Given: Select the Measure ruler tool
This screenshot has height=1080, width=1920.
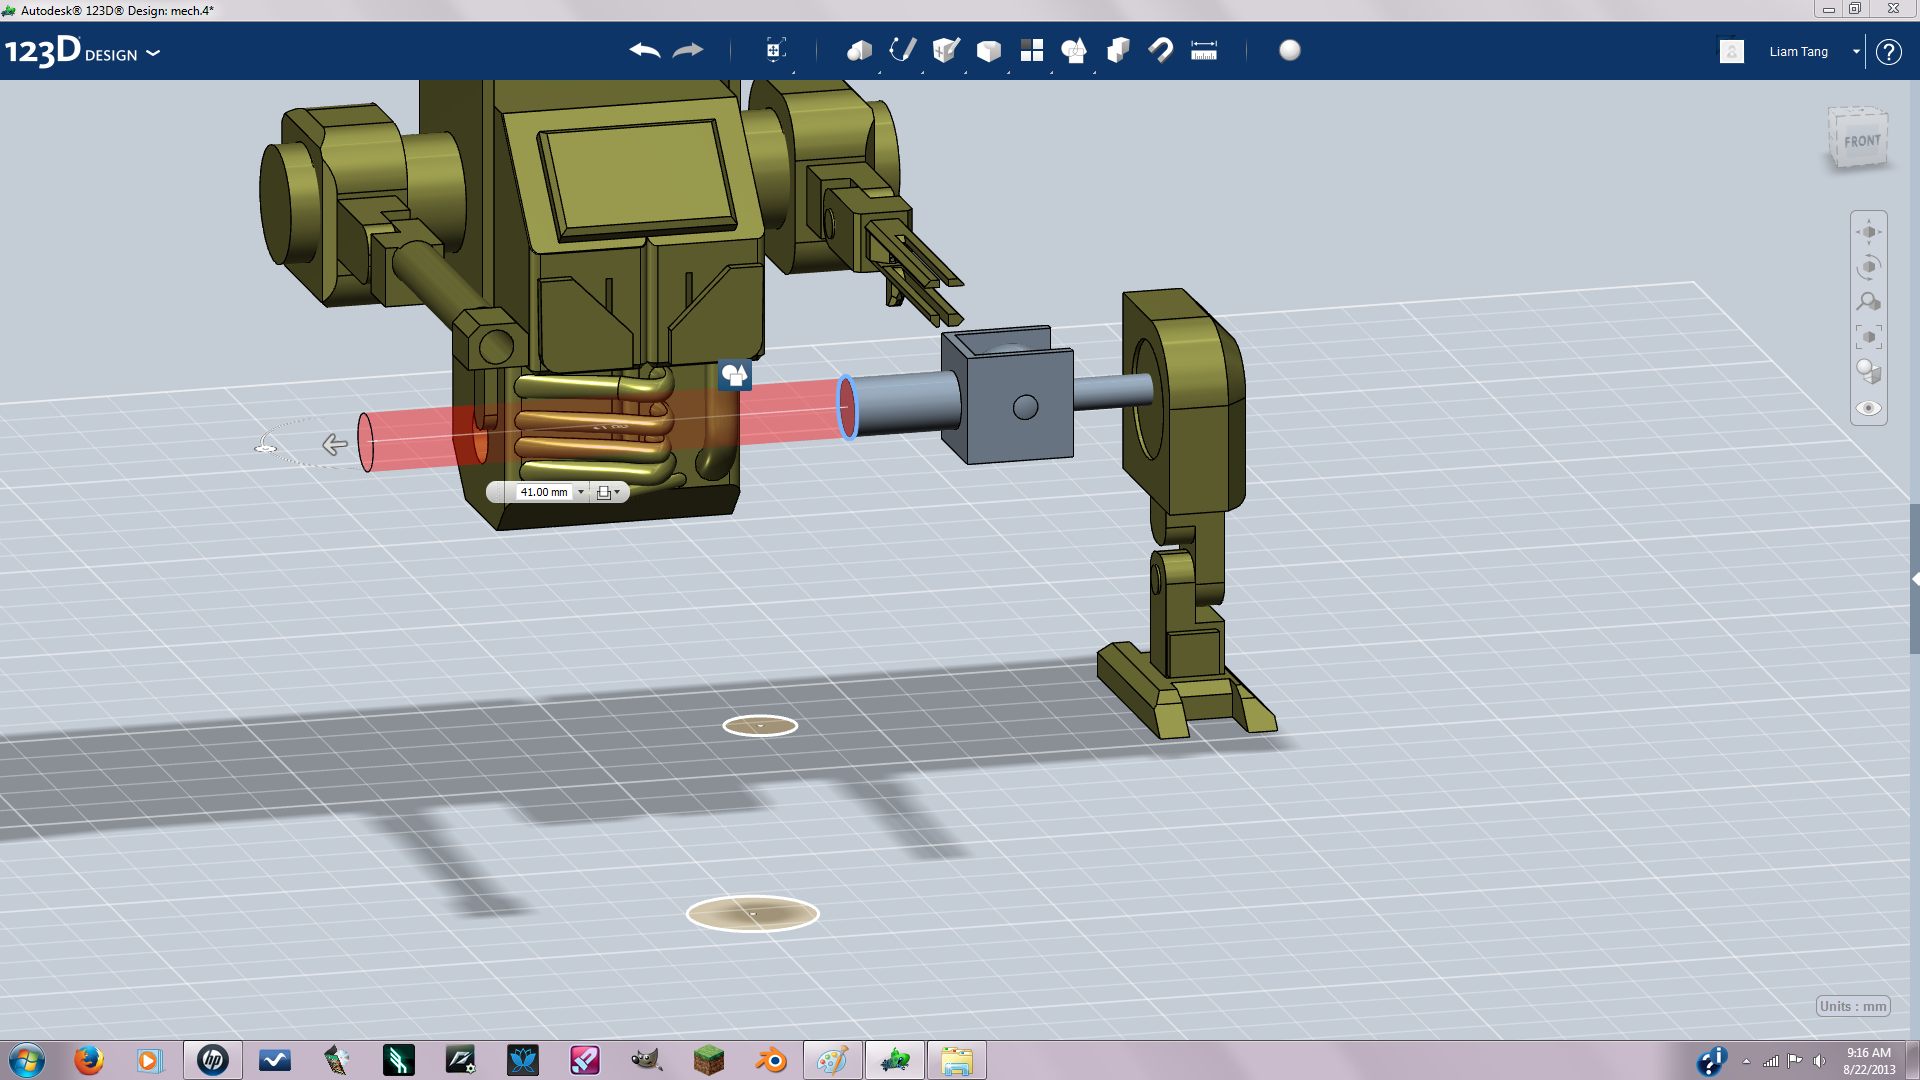Looking at the screenshot, I should [1204, 50].
